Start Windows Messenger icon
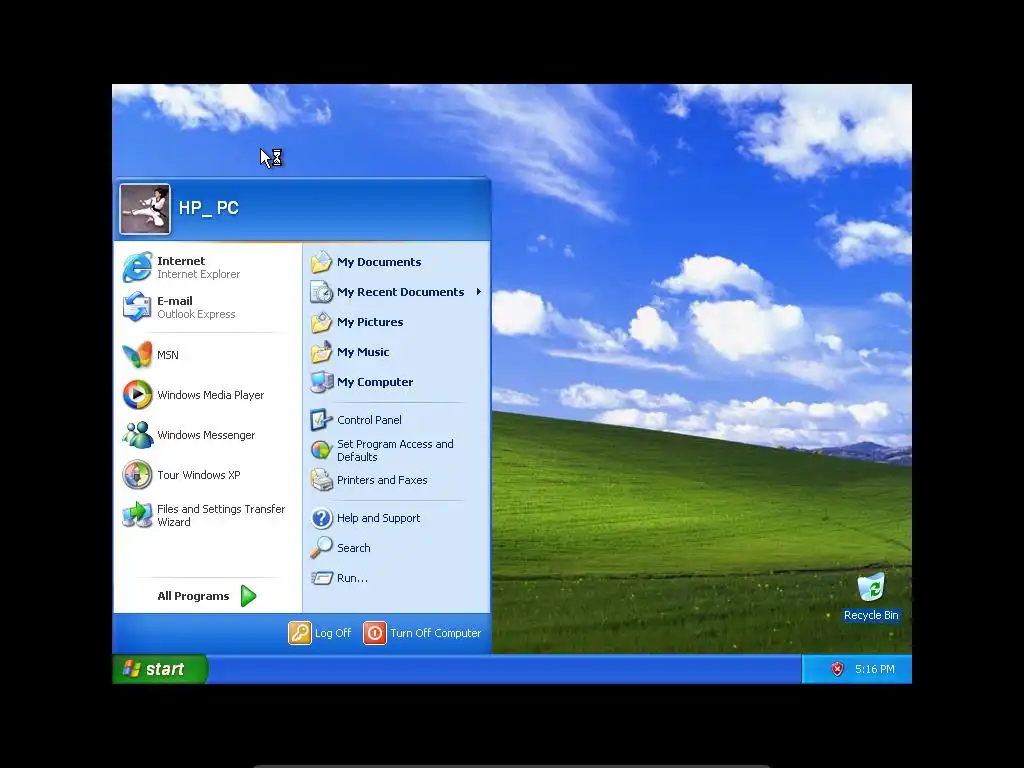This screenshot has height=768, width=1024. click(x=137, y=435)
